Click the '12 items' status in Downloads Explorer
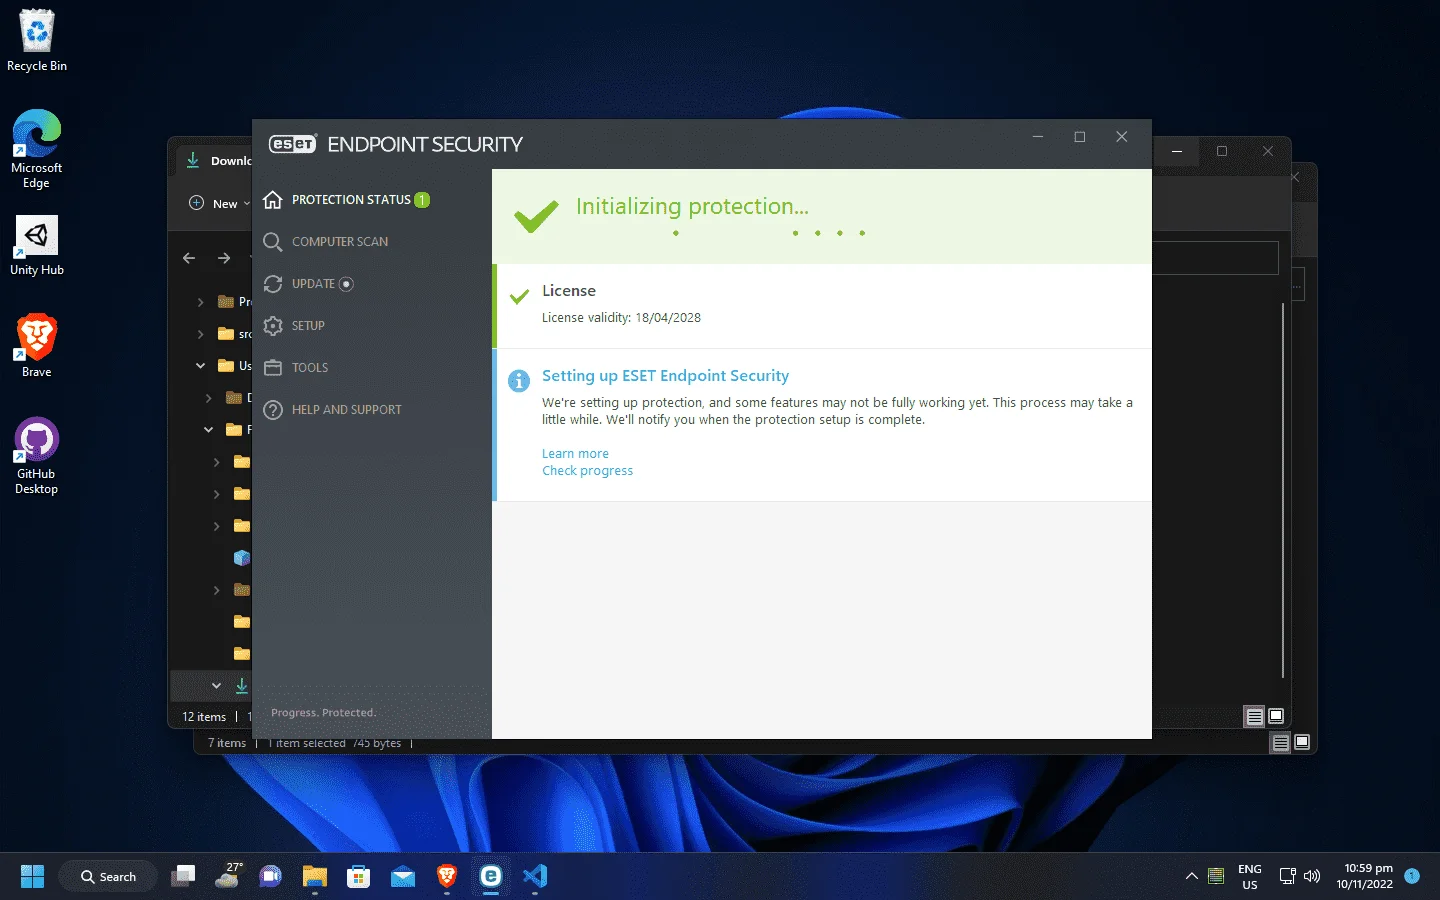 (x=204, y=717)
